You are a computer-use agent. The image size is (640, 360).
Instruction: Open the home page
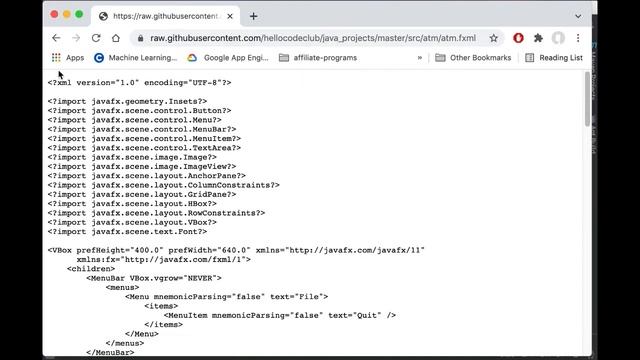tap(116, 38)
